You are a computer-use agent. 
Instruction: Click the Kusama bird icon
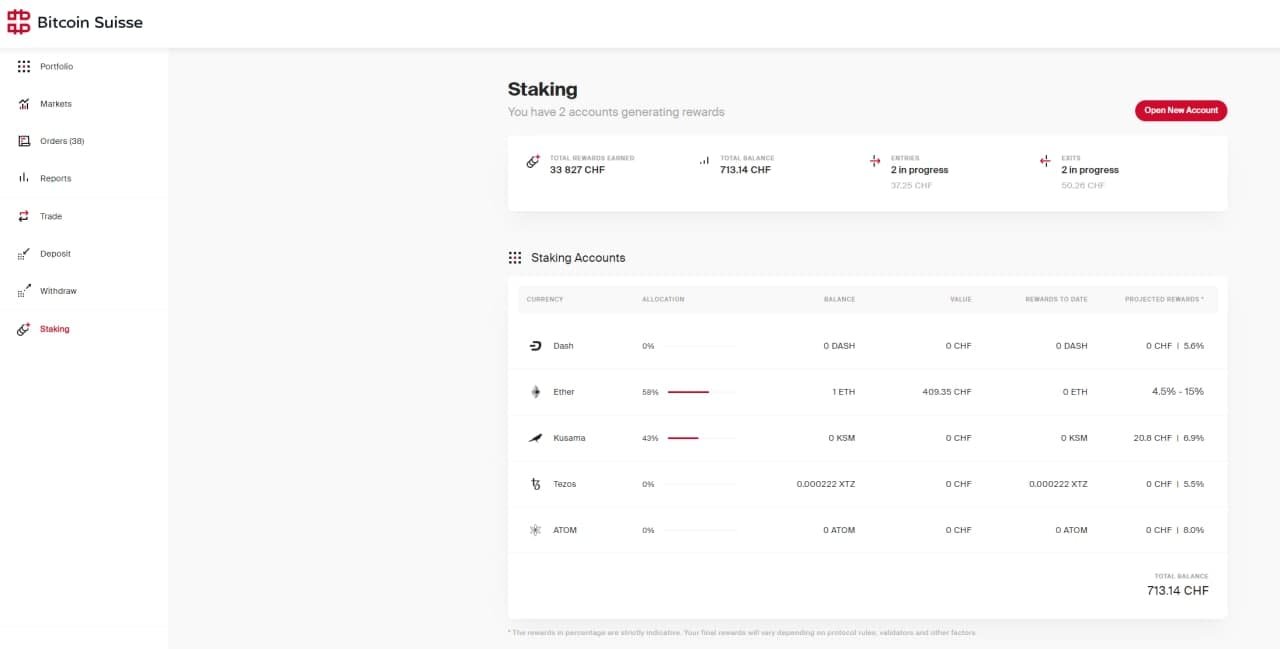535,438
